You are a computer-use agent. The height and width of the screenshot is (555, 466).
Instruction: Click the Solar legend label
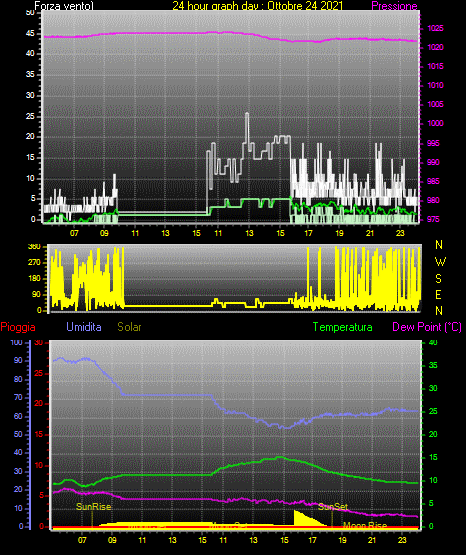click(129, 327)
